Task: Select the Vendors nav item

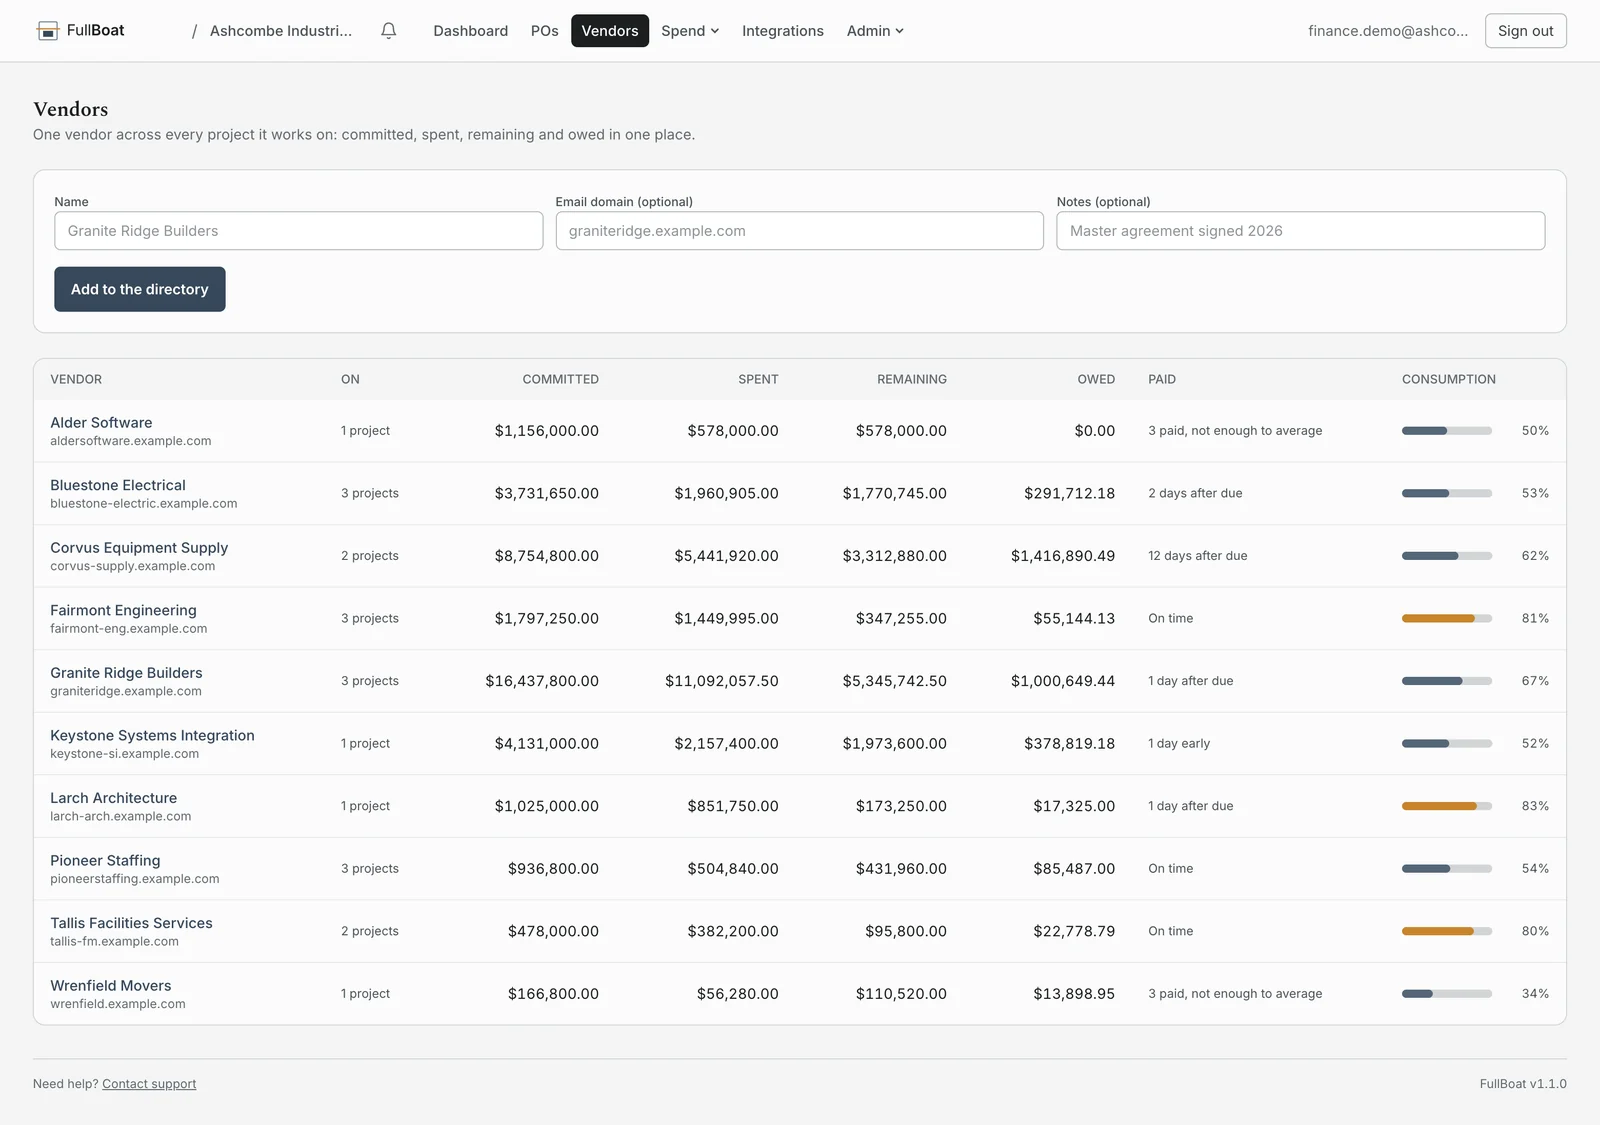Action: [610, 31]
